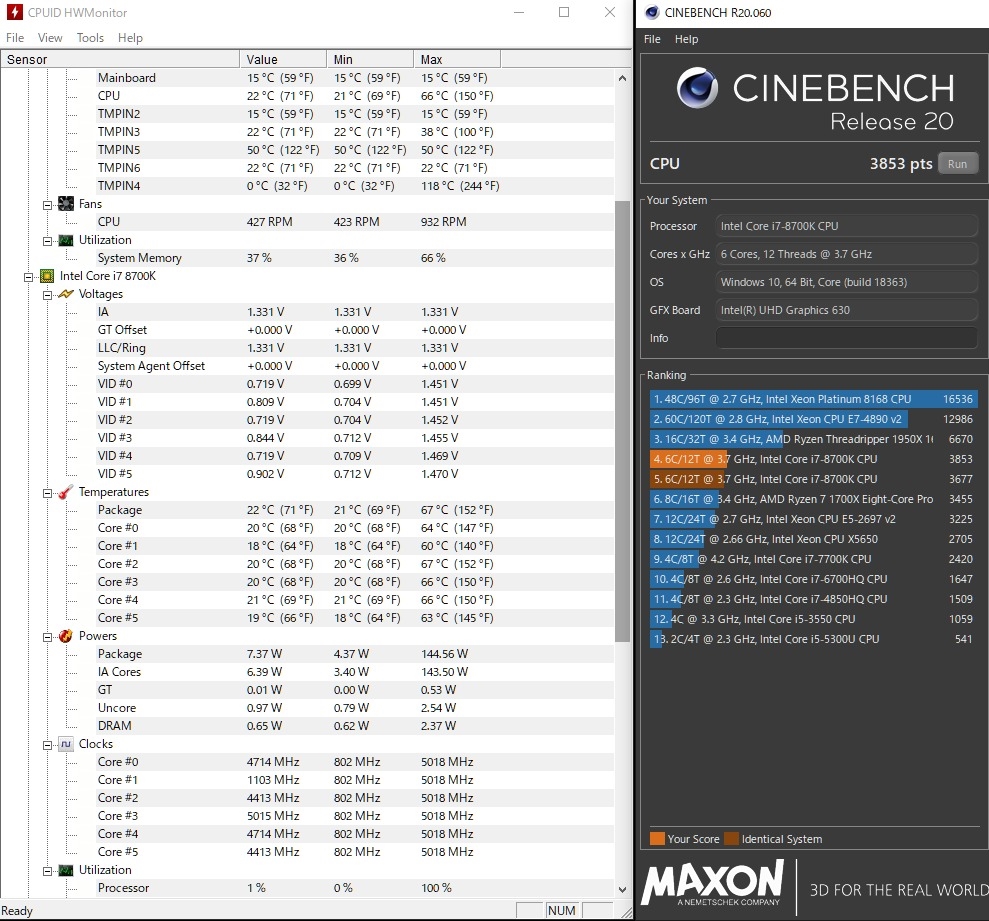Click the scrollbar up arrow in HWMonitor
The width and height of the screenshot is (989, 921).
point(622,78)
